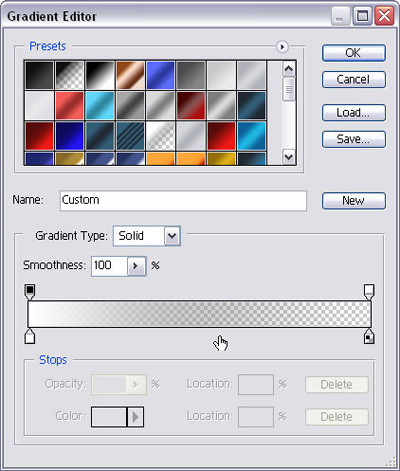
Task: Maximize the Gradient Editor window
Action: tap(362, 16)
